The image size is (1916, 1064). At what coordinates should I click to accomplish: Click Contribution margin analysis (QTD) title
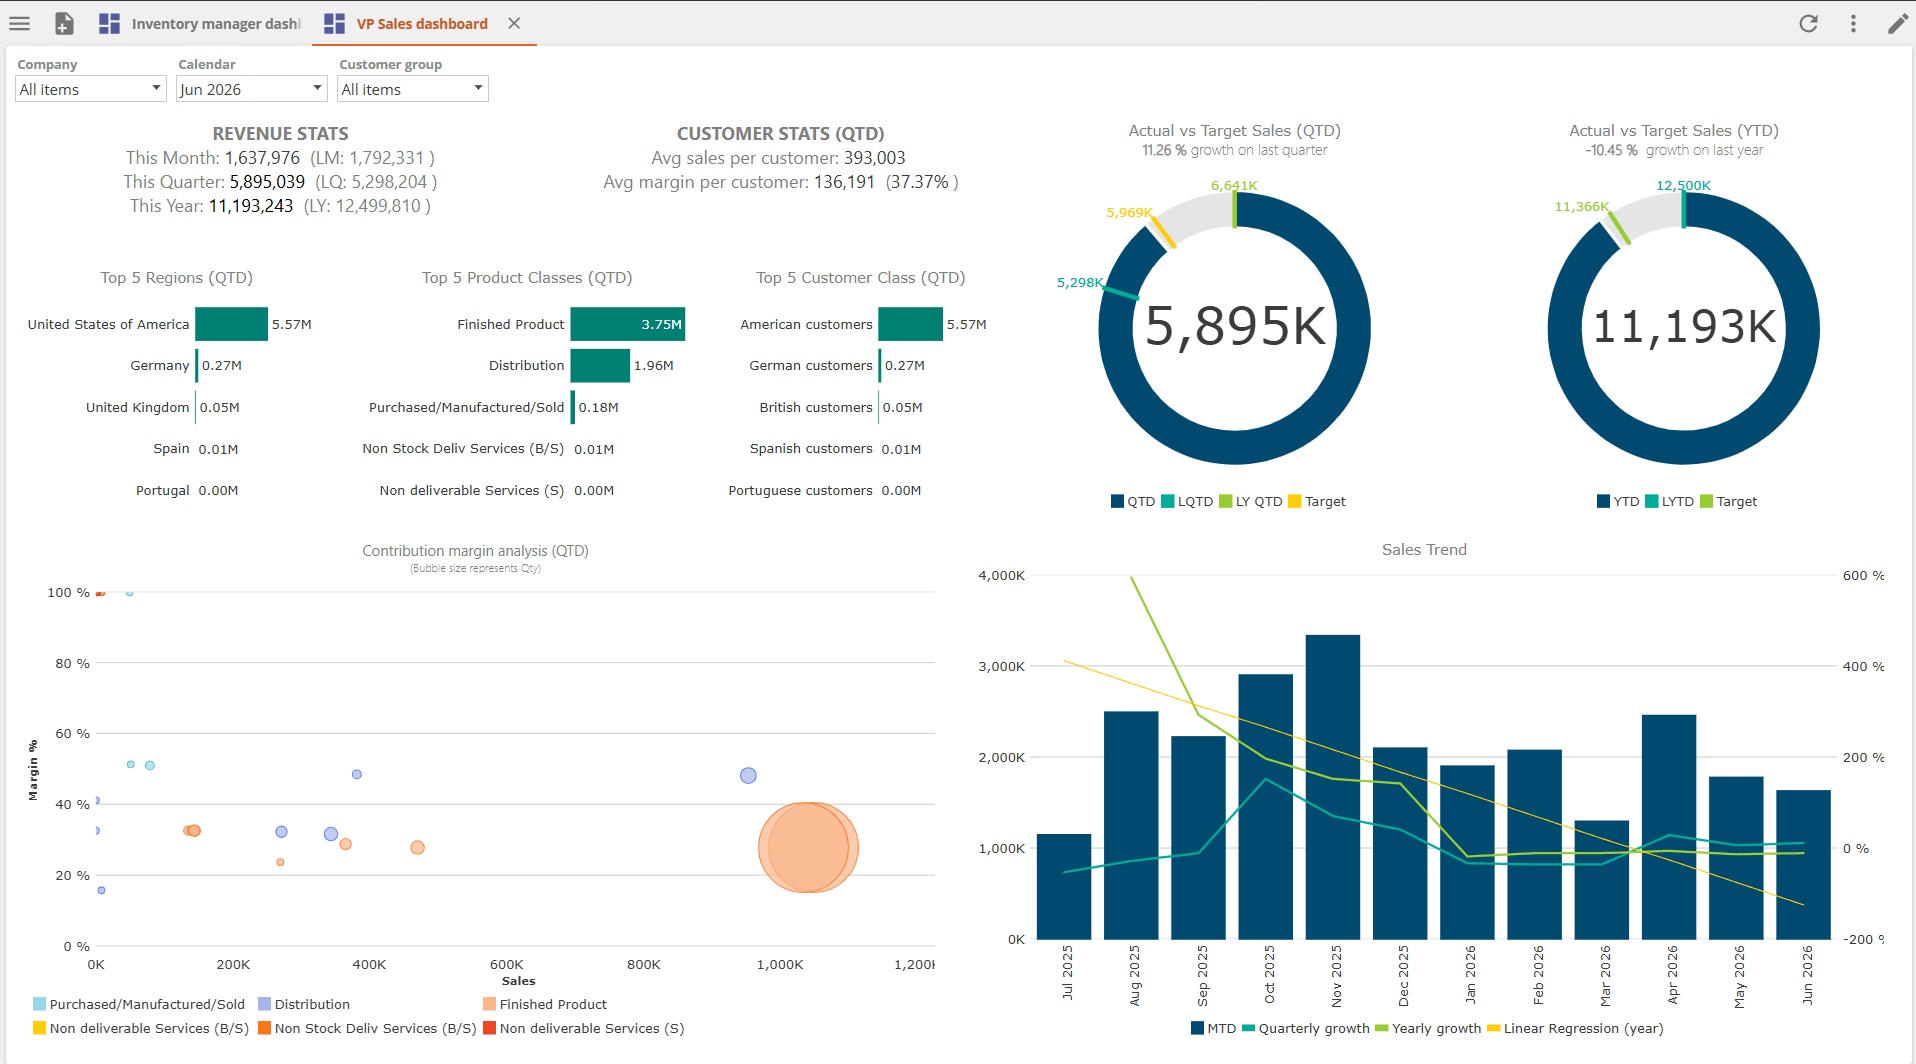pyautogui.click(x=475, y=551)
